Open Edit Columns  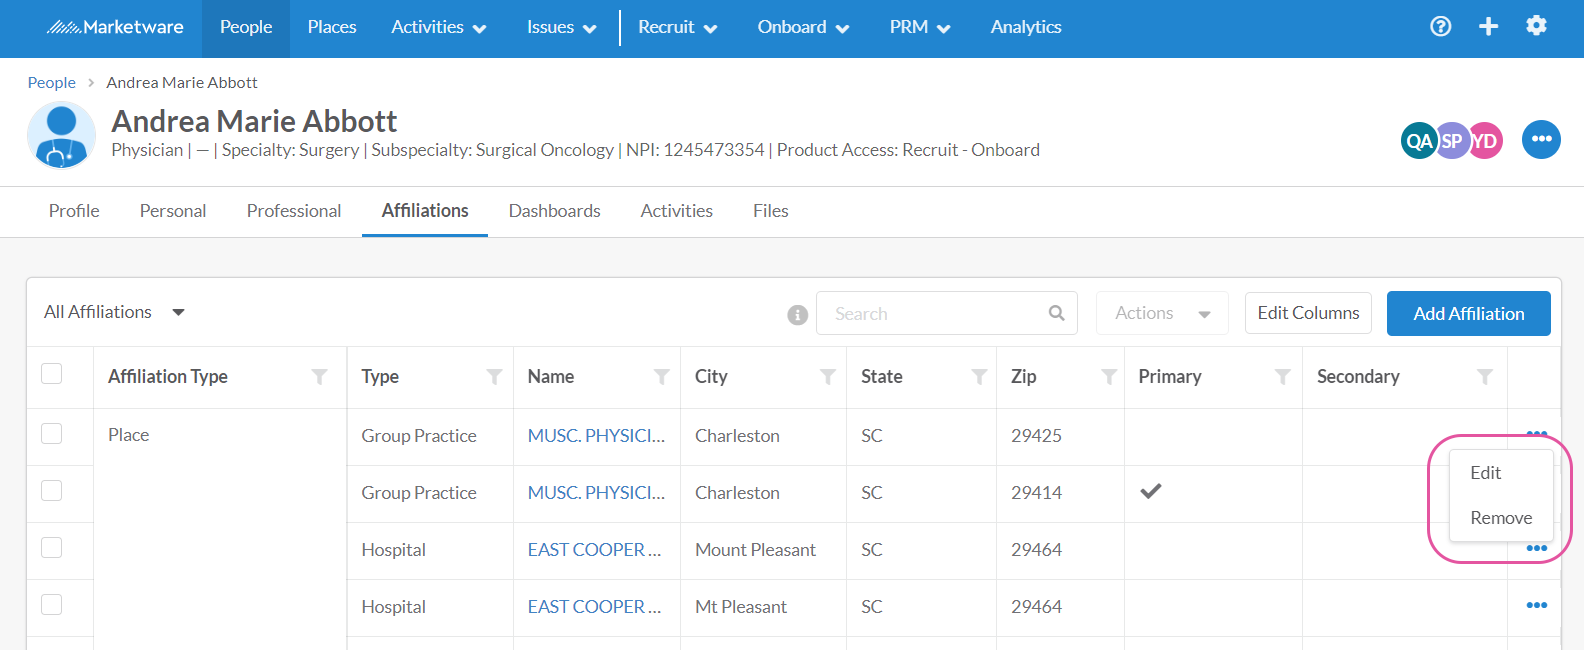coord(1308,313)
